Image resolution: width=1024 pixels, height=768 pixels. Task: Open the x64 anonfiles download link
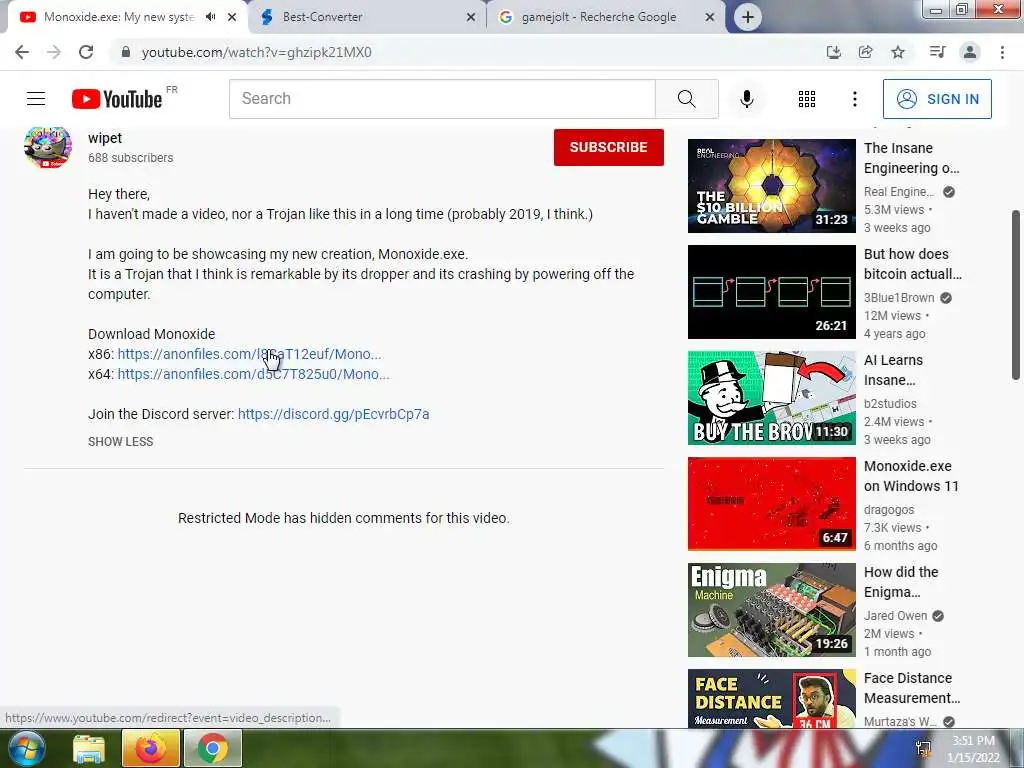point(253,374)
